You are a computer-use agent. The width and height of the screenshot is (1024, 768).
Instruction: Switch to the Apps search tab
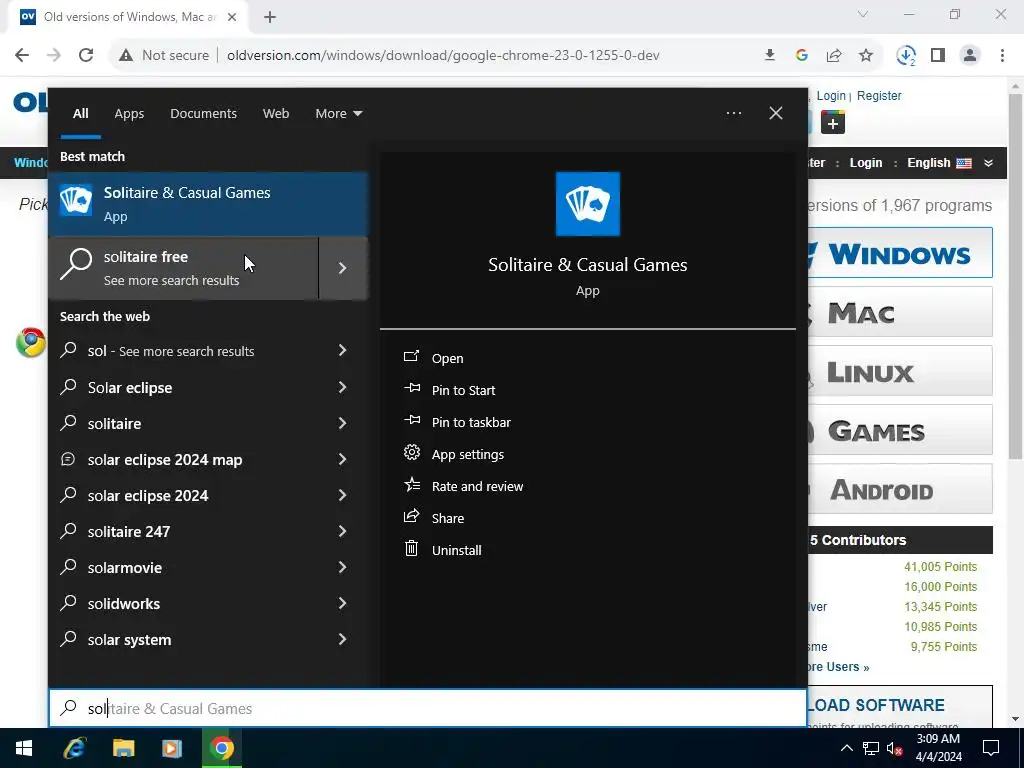coord(129,114)
